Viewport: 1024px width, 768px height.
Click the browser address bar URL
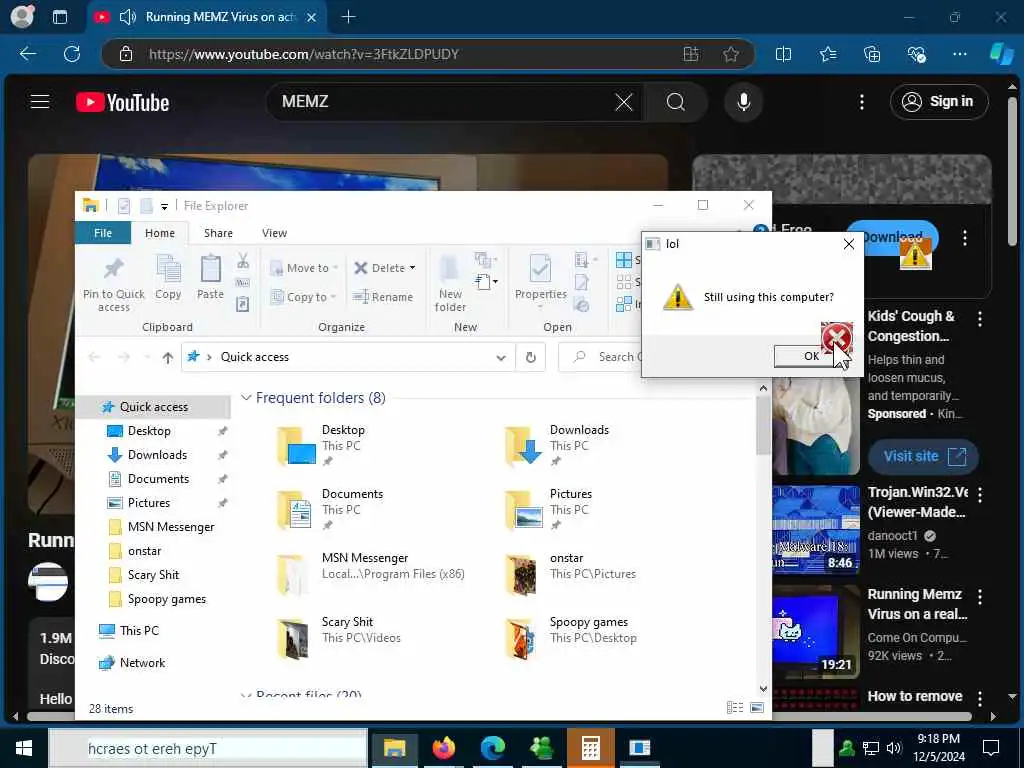(304, 54)
